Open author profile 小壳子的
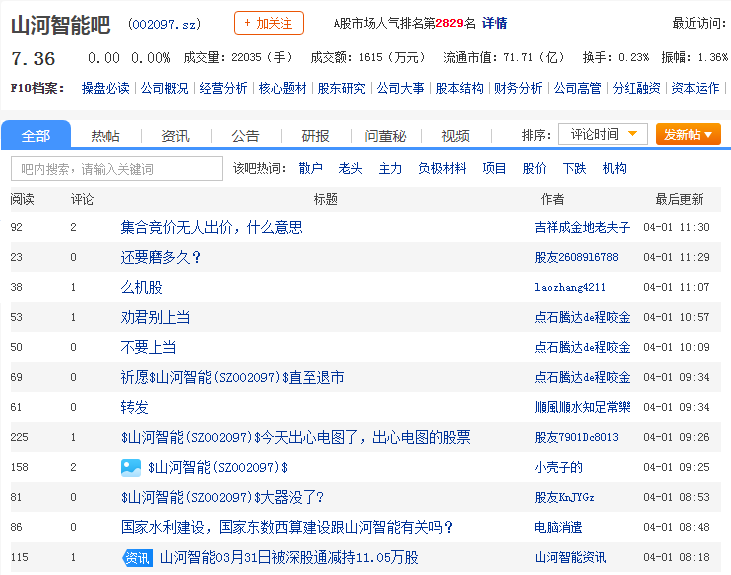731x575 pixels. [x=559, y=467]
